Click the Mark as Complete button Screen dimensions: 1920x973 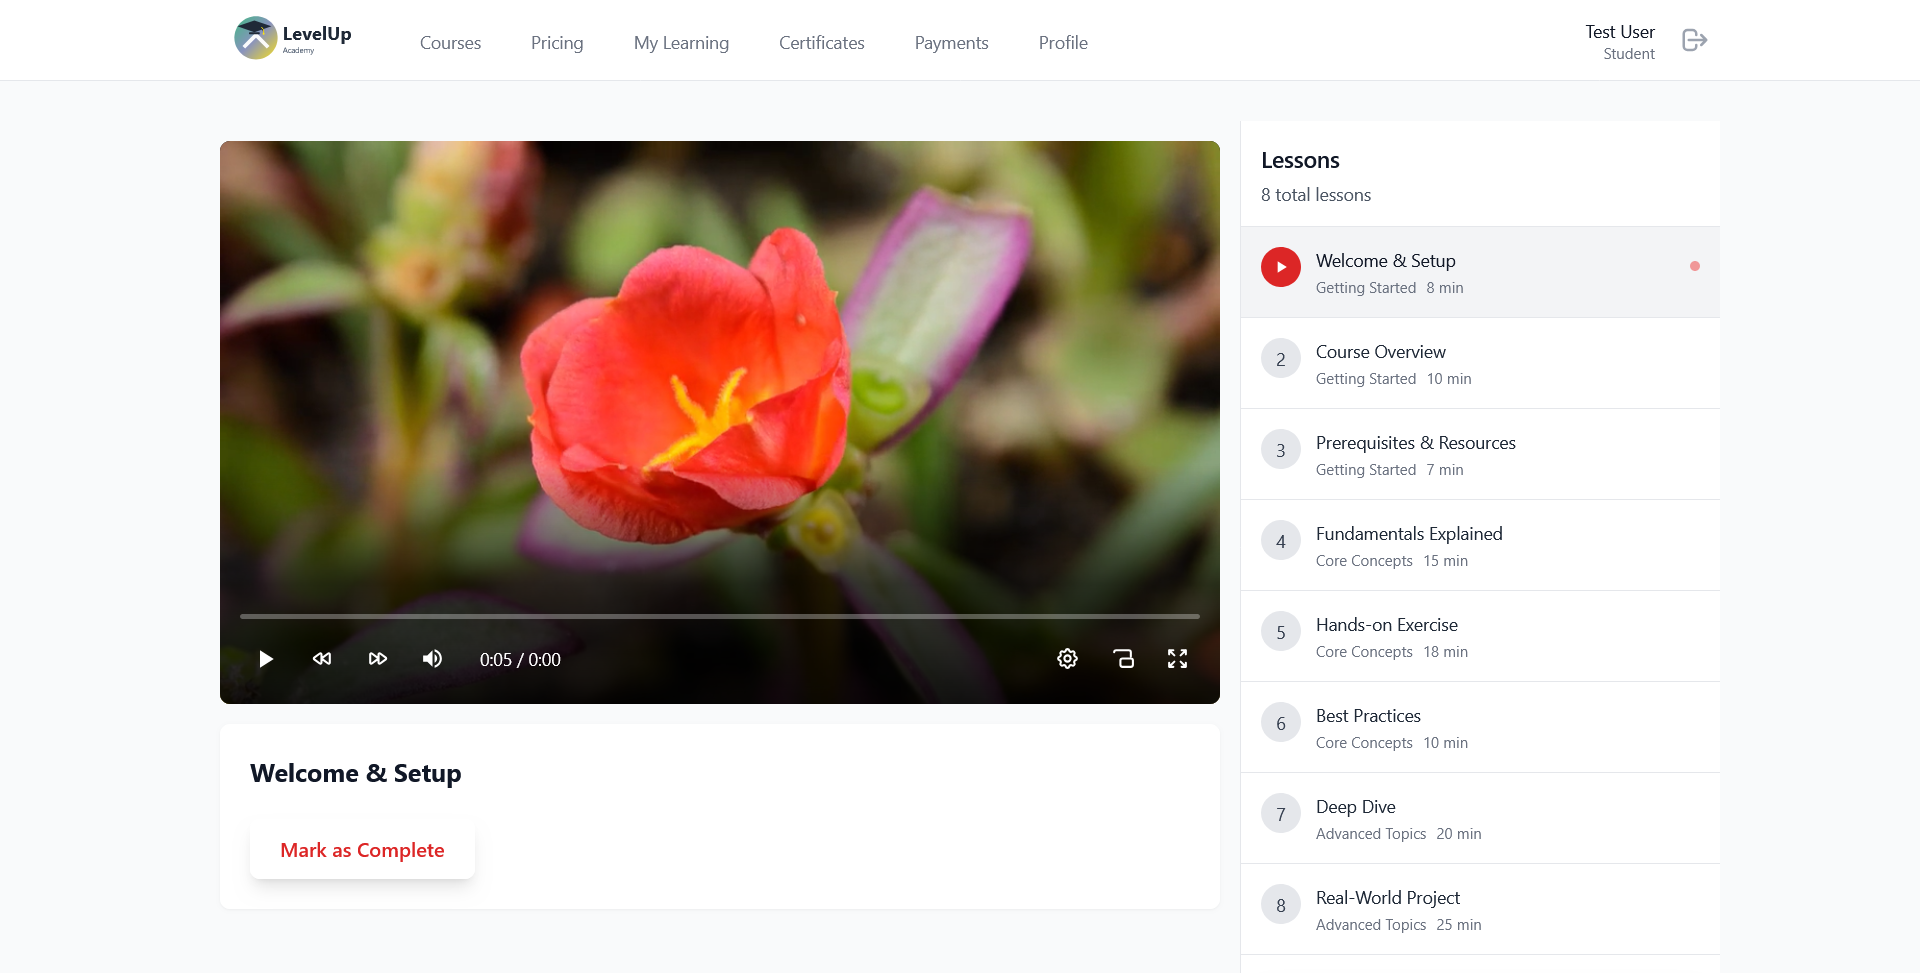(362, 851)
